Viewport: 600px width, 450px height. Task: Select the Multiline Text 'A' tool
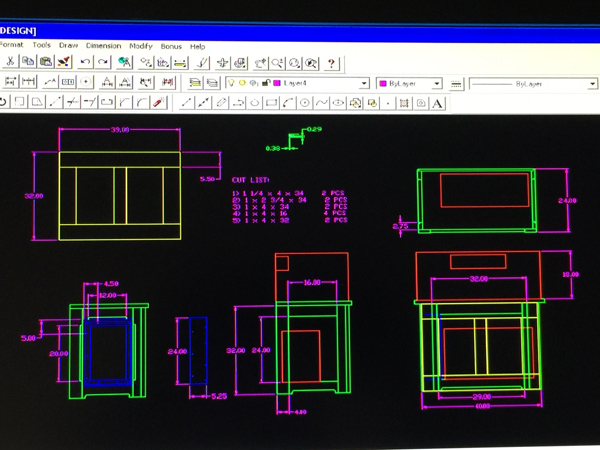[x=438, y=102]
